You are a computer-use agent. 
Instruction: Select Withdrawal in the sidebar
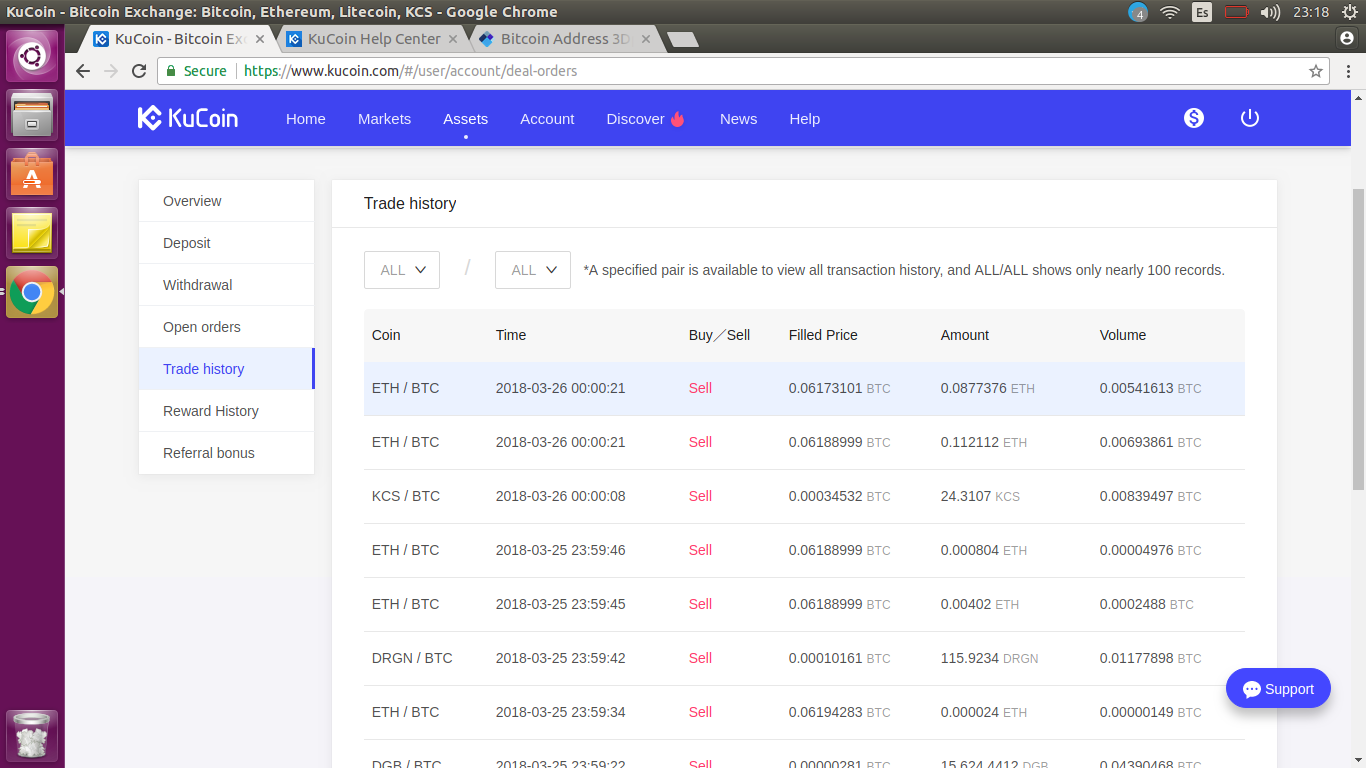point(227,285)
